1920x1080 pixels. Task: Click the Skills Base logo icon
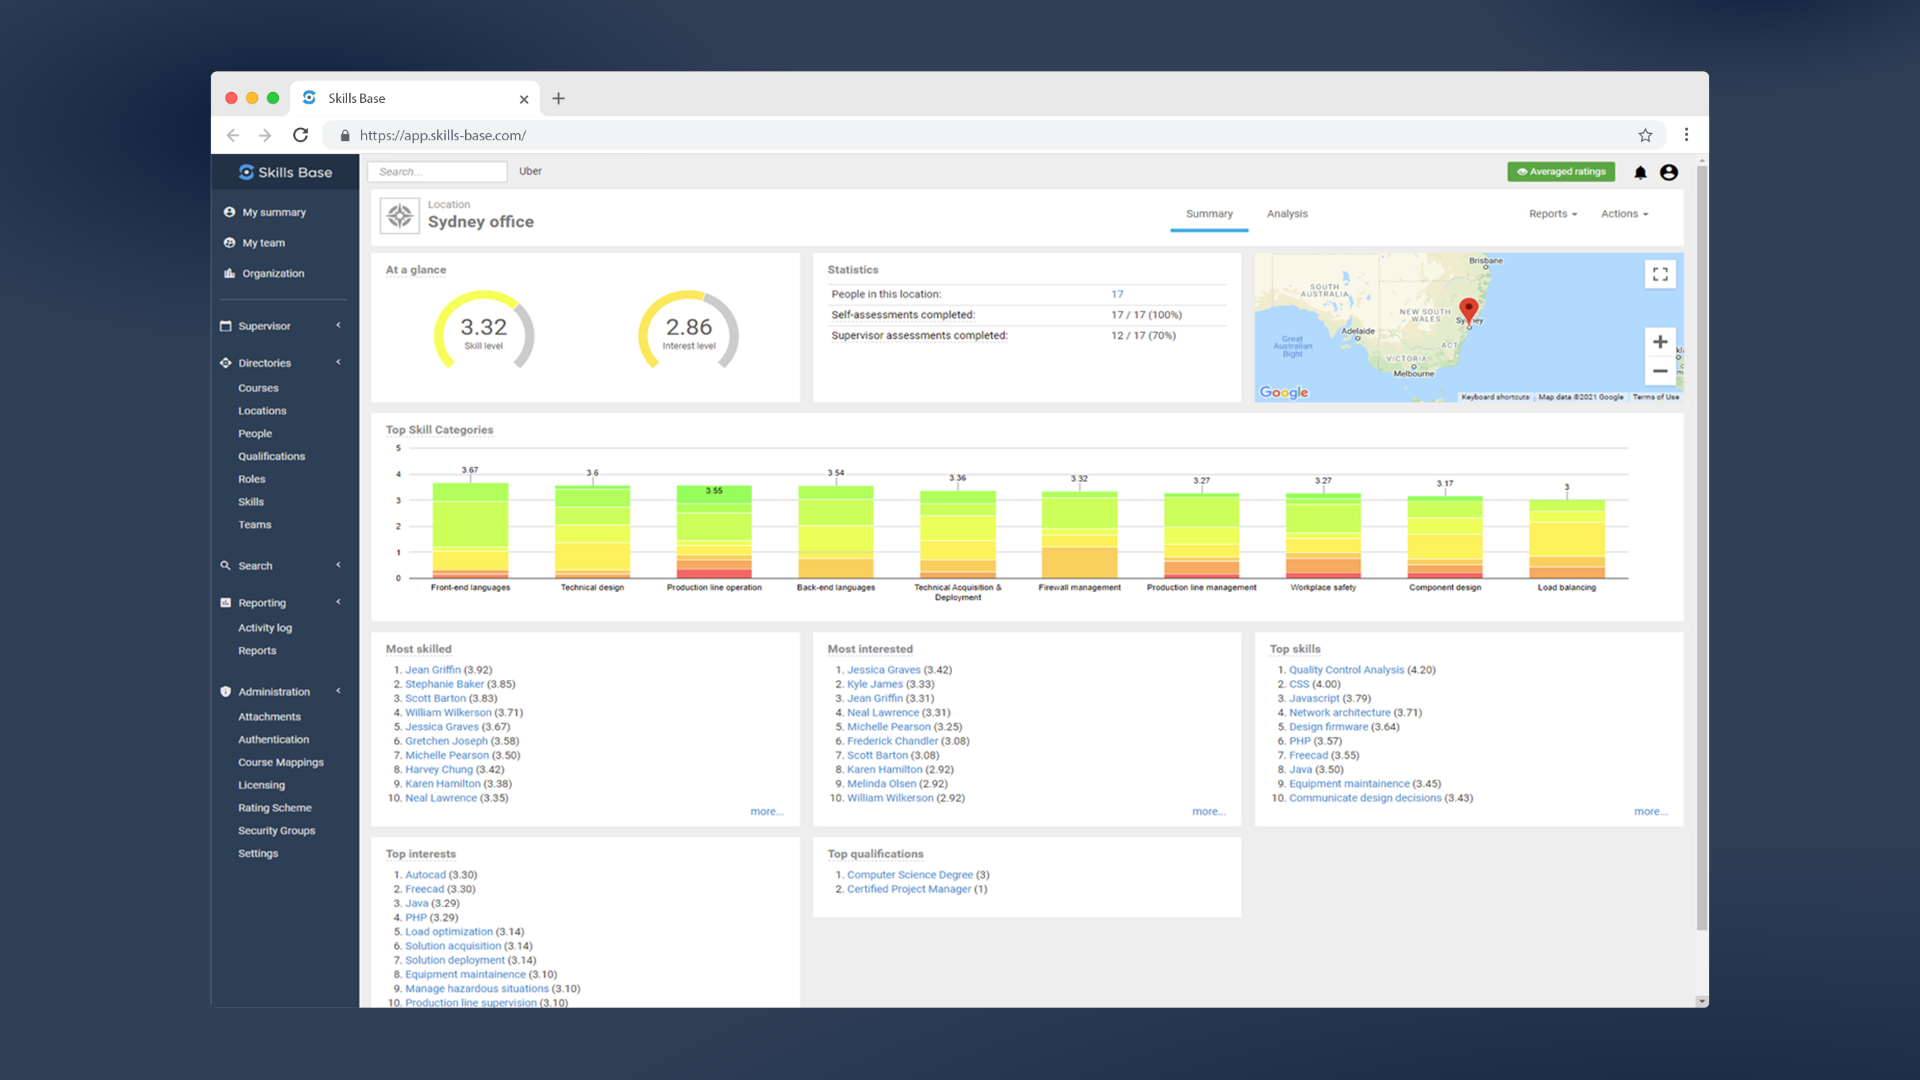[244, 171]
